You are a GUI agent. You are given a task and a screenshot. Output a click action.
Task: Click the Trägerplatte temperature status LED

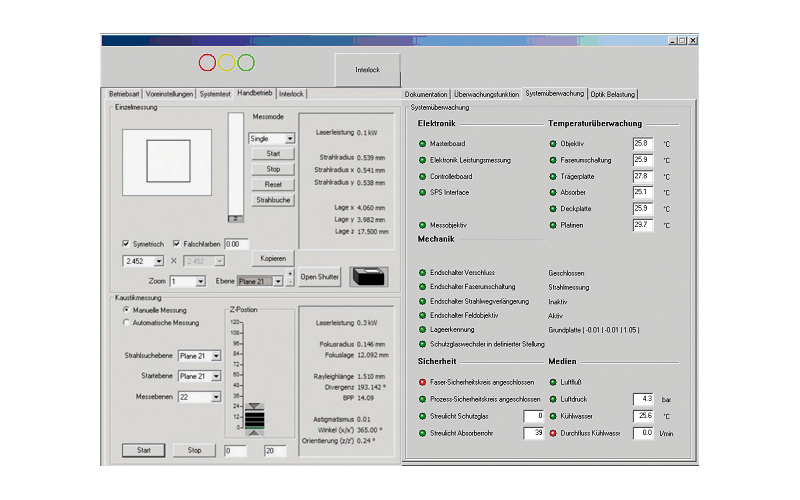pyautogui.click(x=553, y=177)
